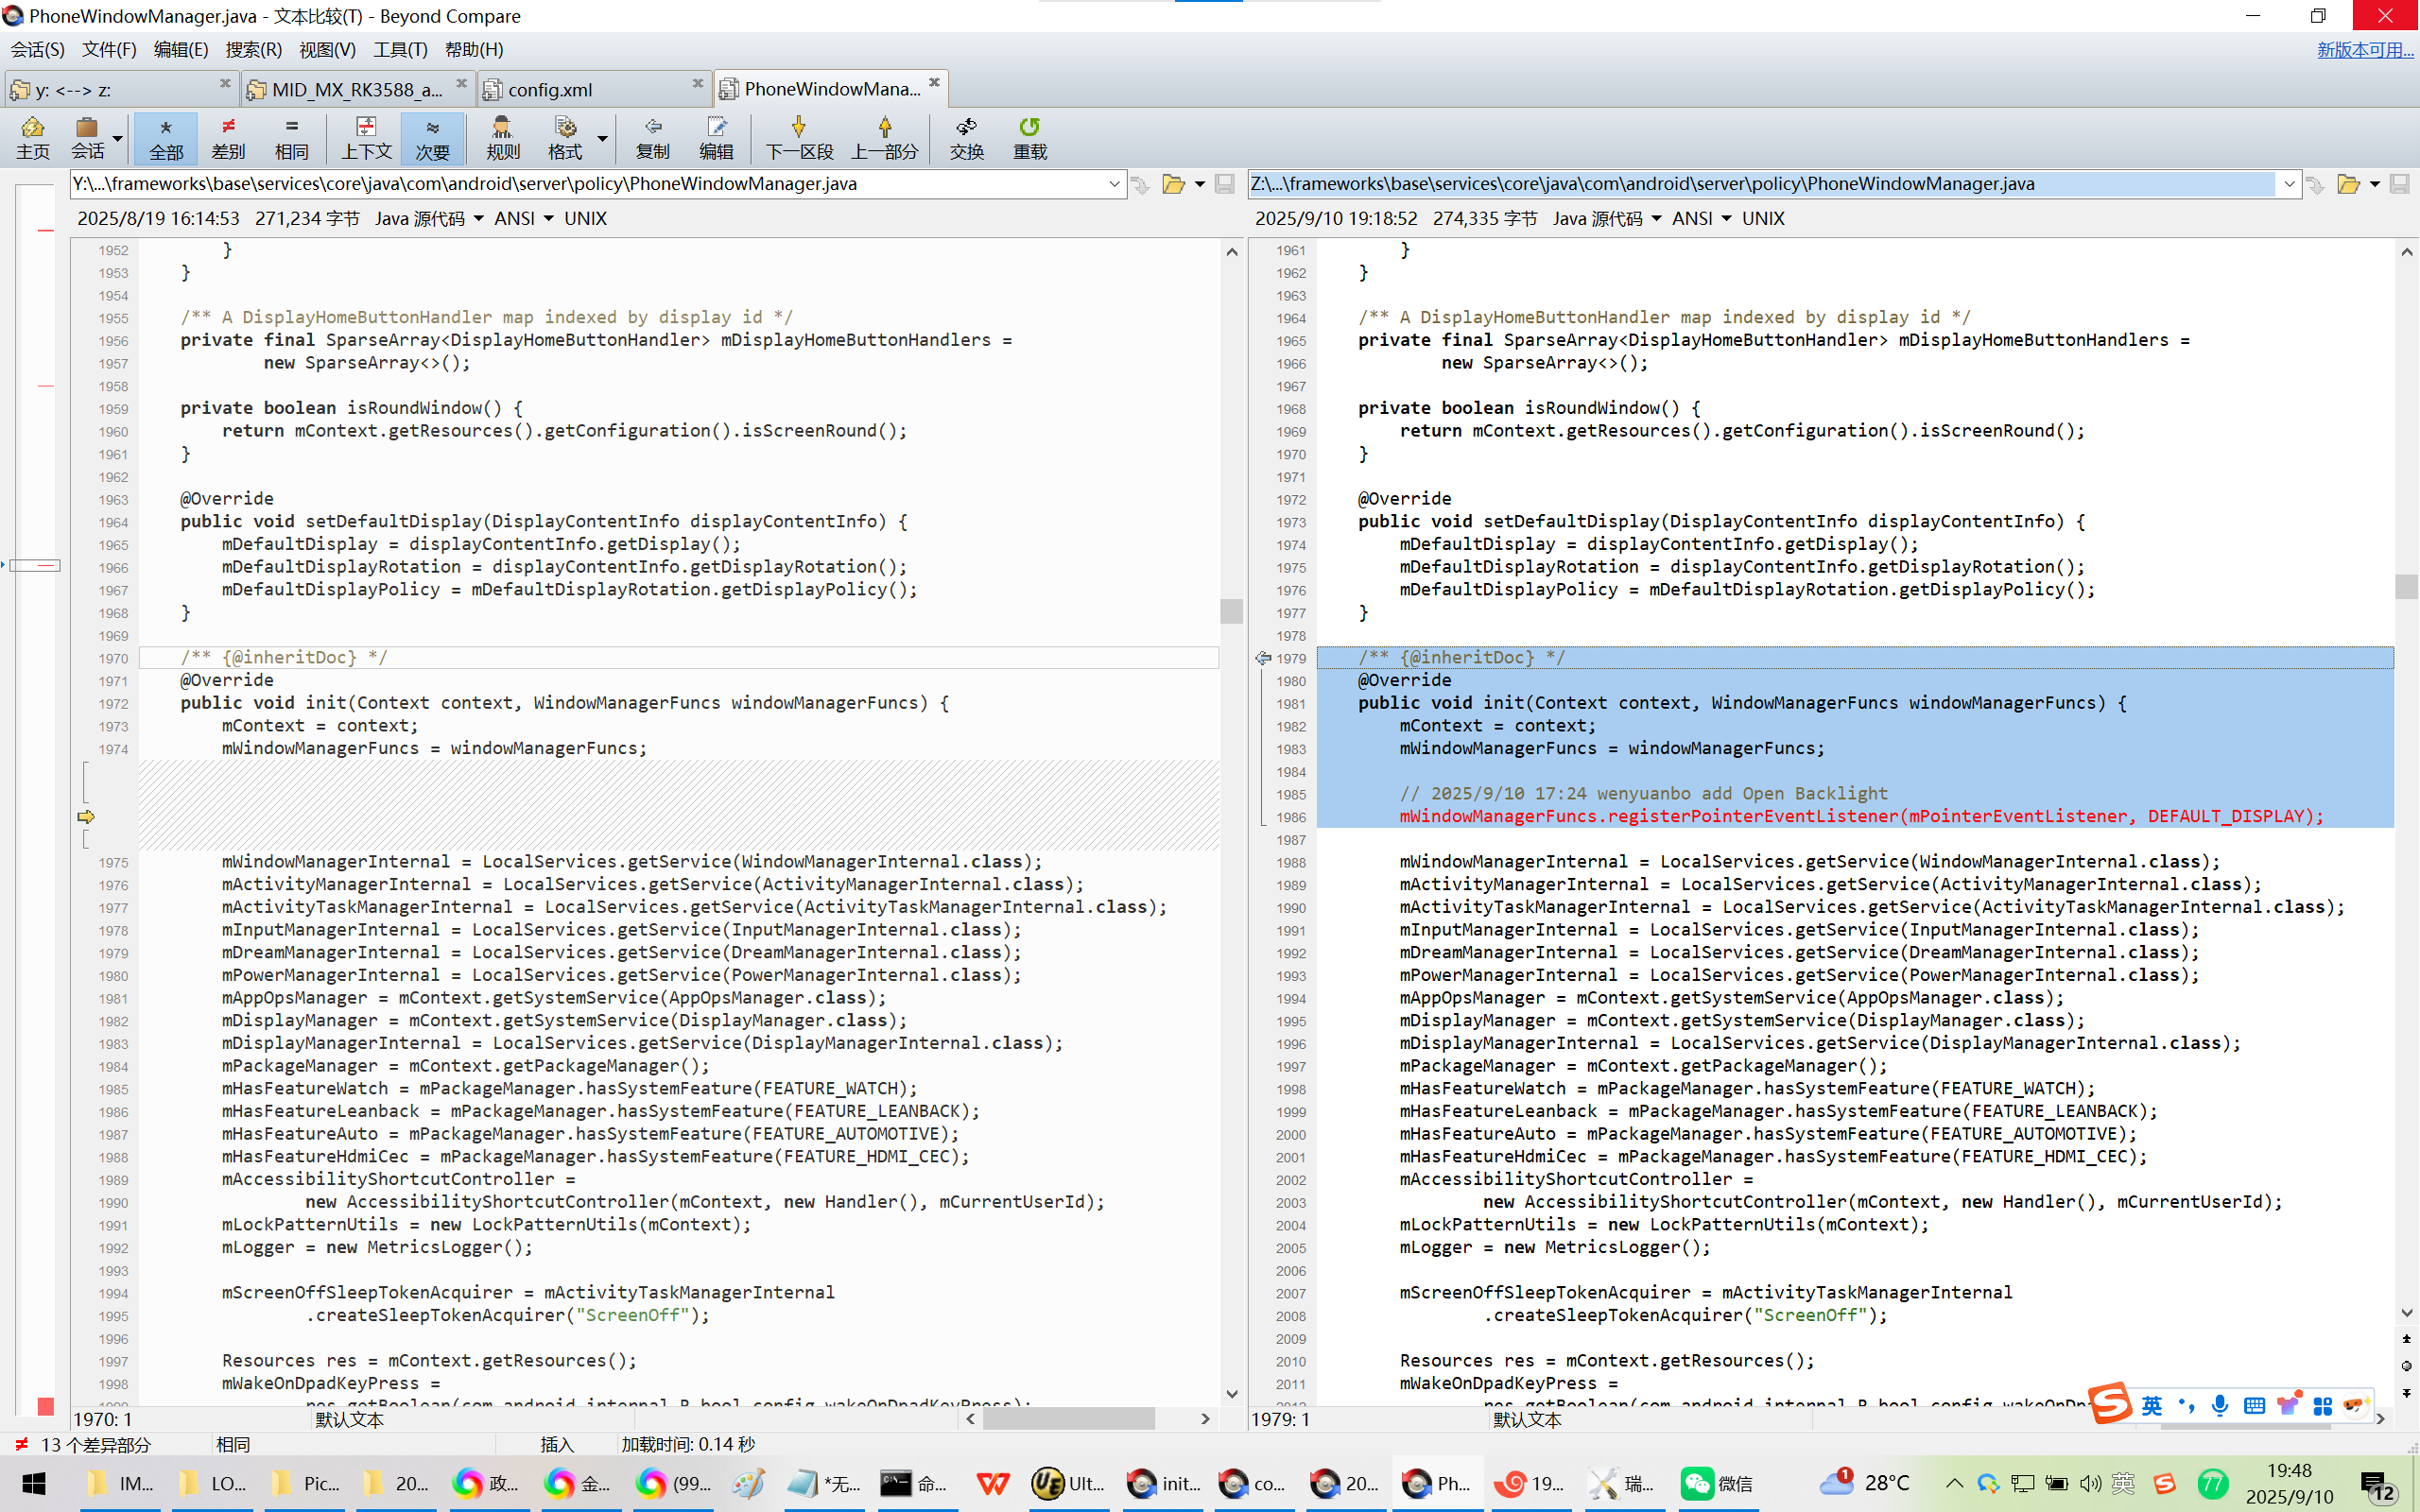Click the 新版本可用 update link
Viewport: 2420px width, 1512px height.
pyautogui.click(x=2365, y=50)
